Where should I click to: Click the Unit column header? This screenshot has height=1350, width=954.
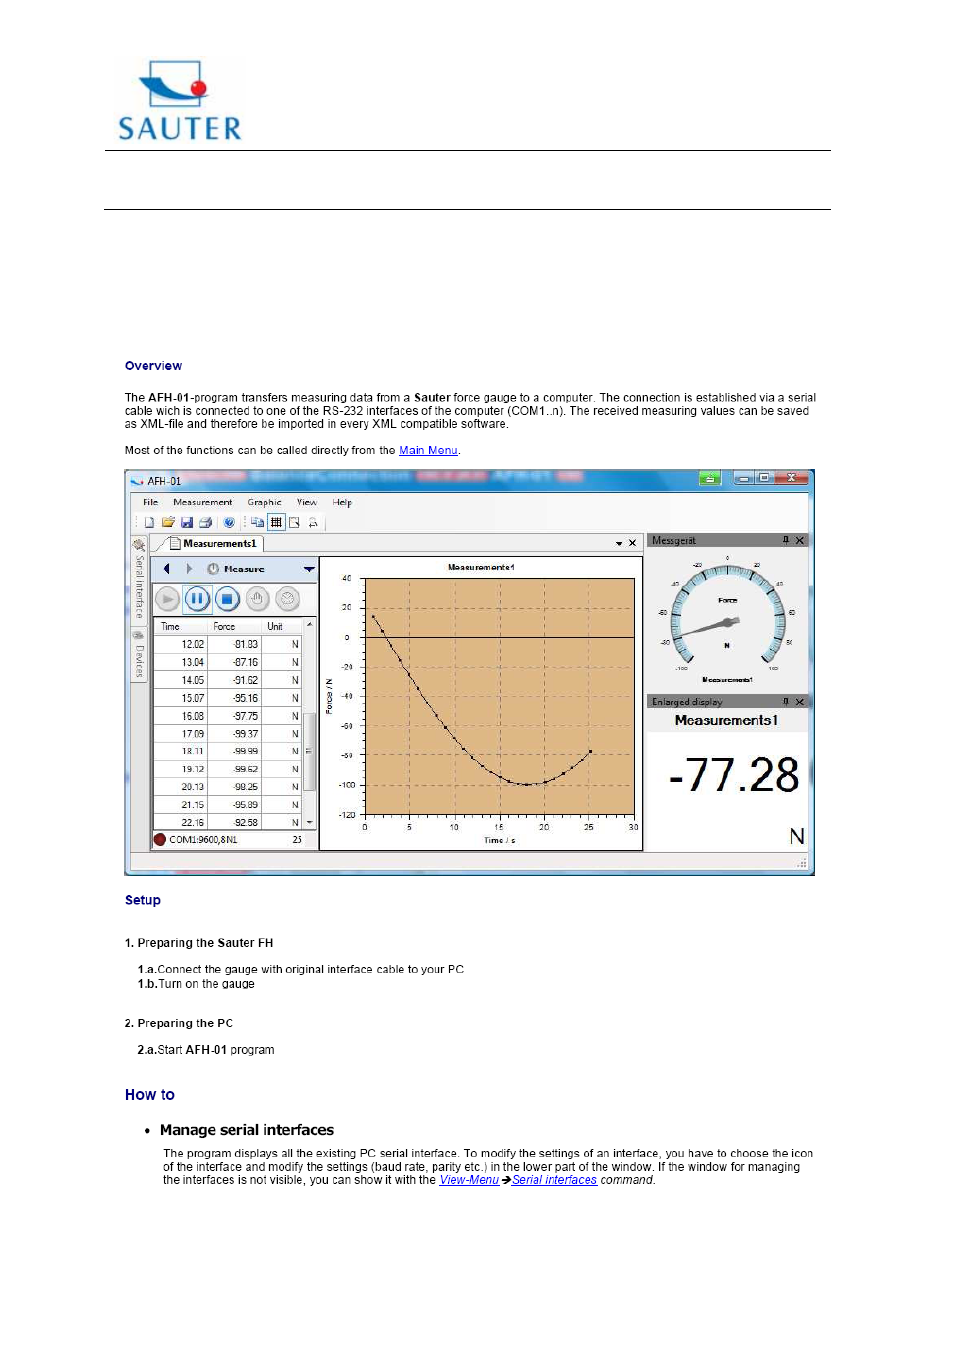pyautogui.click(x=282, y=626)
